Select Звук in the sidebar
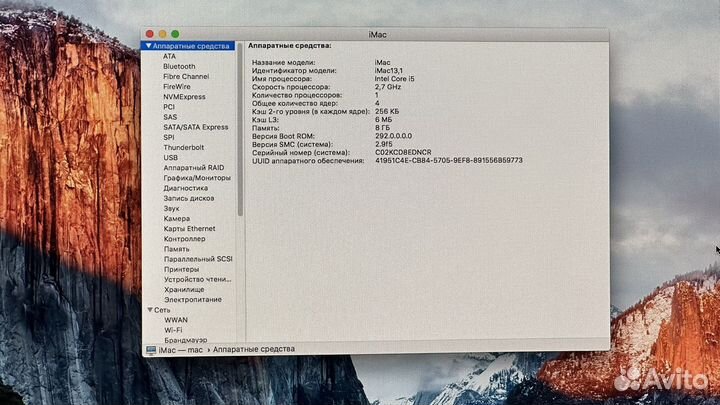The width and height of the screenshot is (720, 405). click(171, 208)
